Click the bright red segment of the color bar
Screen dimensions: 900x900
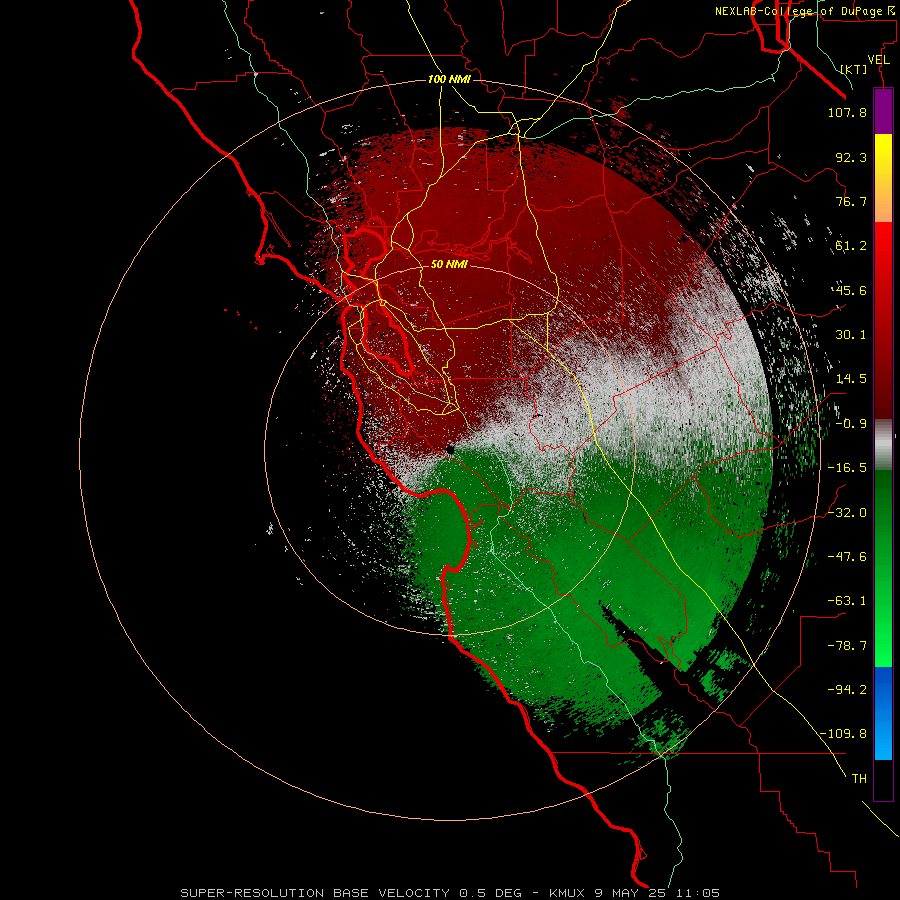tap(883, 247)
